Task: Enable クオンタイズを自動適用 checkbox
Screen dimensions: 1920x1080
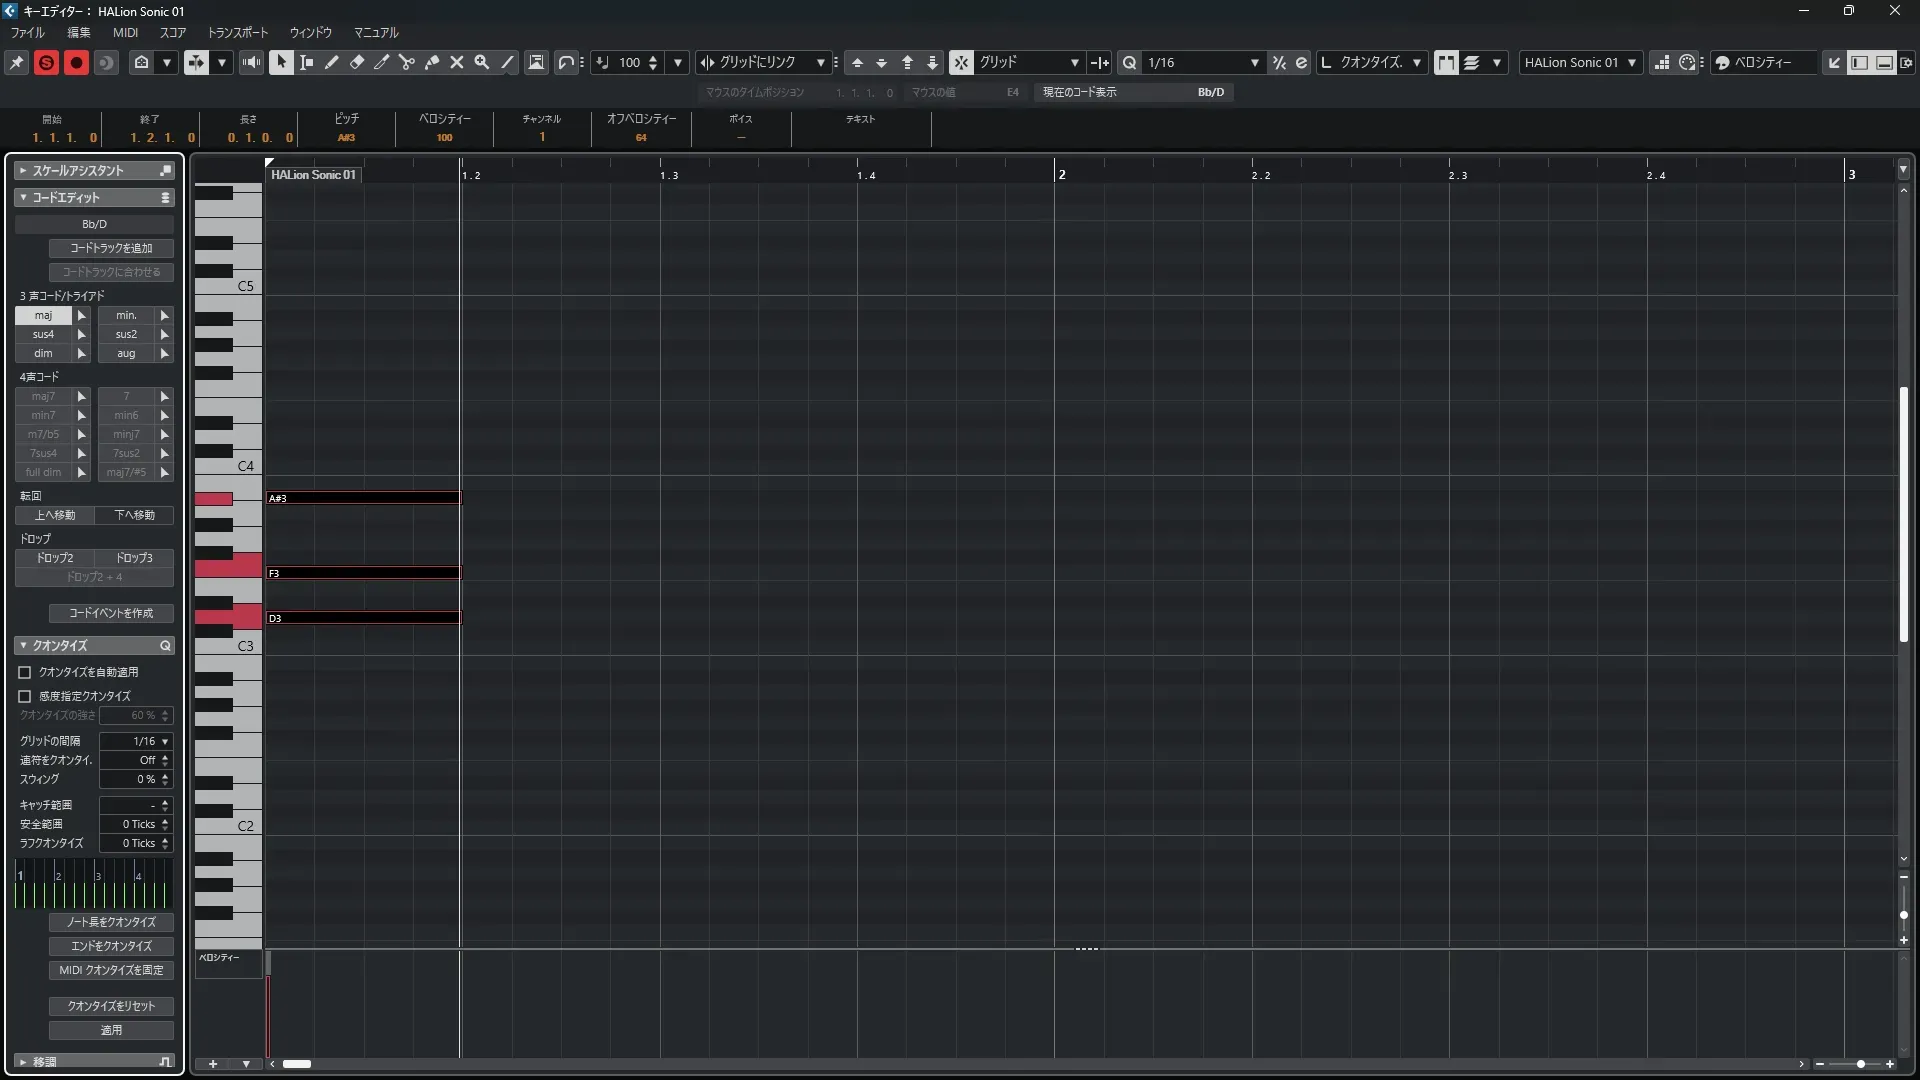Action: click(25, 673)
